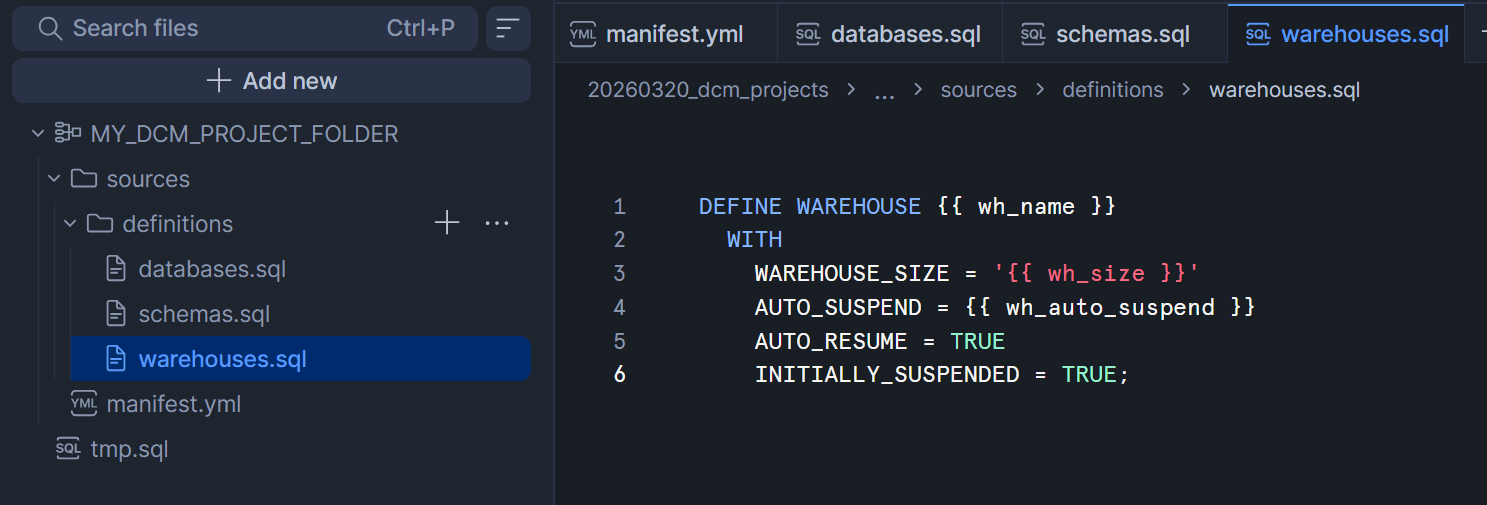Click the breadcrumb ellipsis to show hidden path
Viewport: 1487px width, 505px height.
(x=884, y=91)
